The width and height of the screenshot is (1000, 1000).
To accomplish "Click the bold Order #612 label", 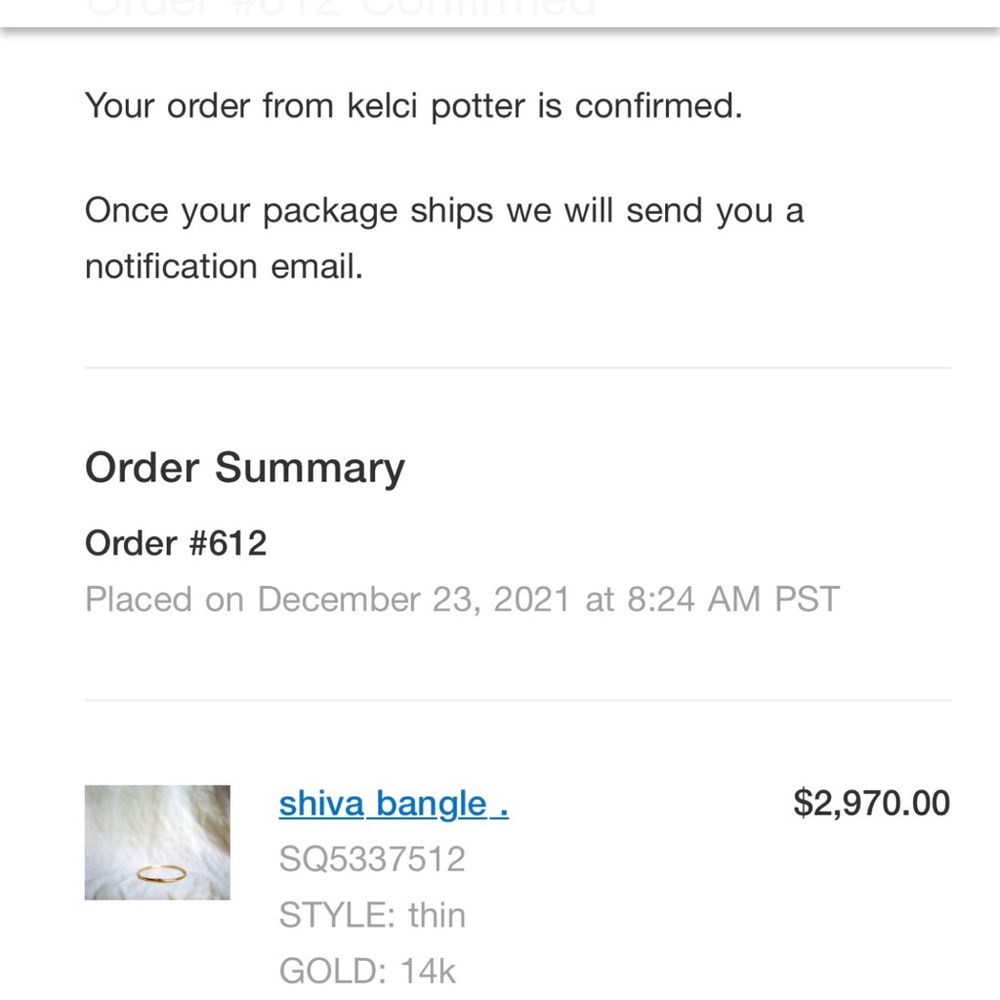I will click(x=176, y=543).
